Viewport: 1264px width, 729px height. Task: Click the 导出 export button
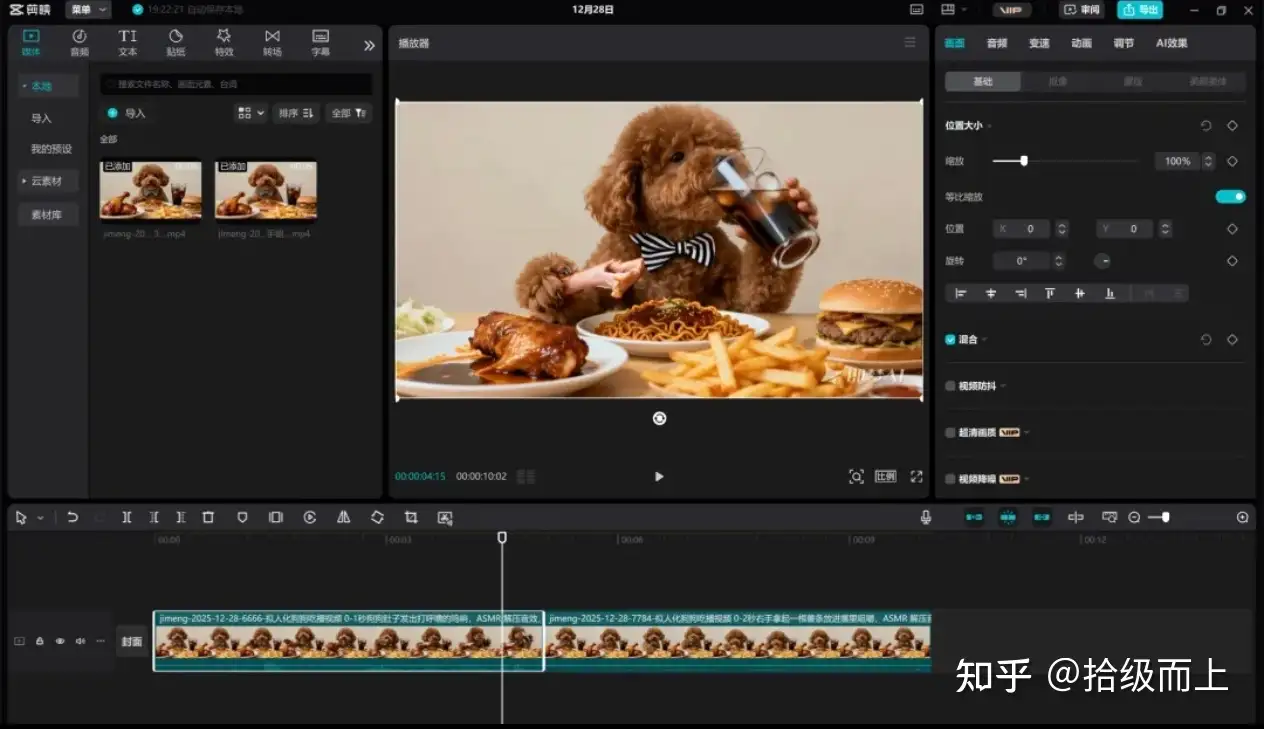[1139, 10]
